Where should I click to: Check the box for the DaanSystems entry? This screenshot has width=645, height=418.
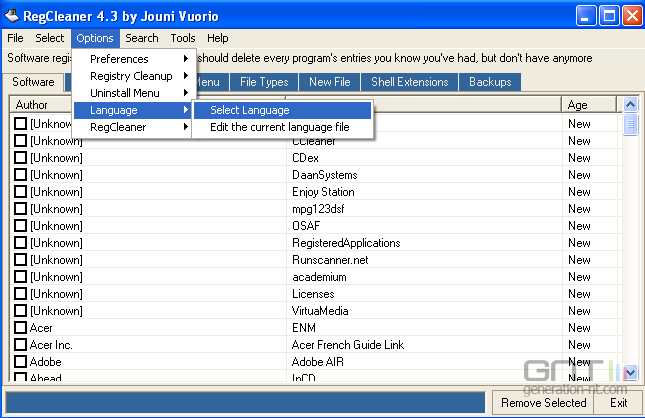point(20,175)
